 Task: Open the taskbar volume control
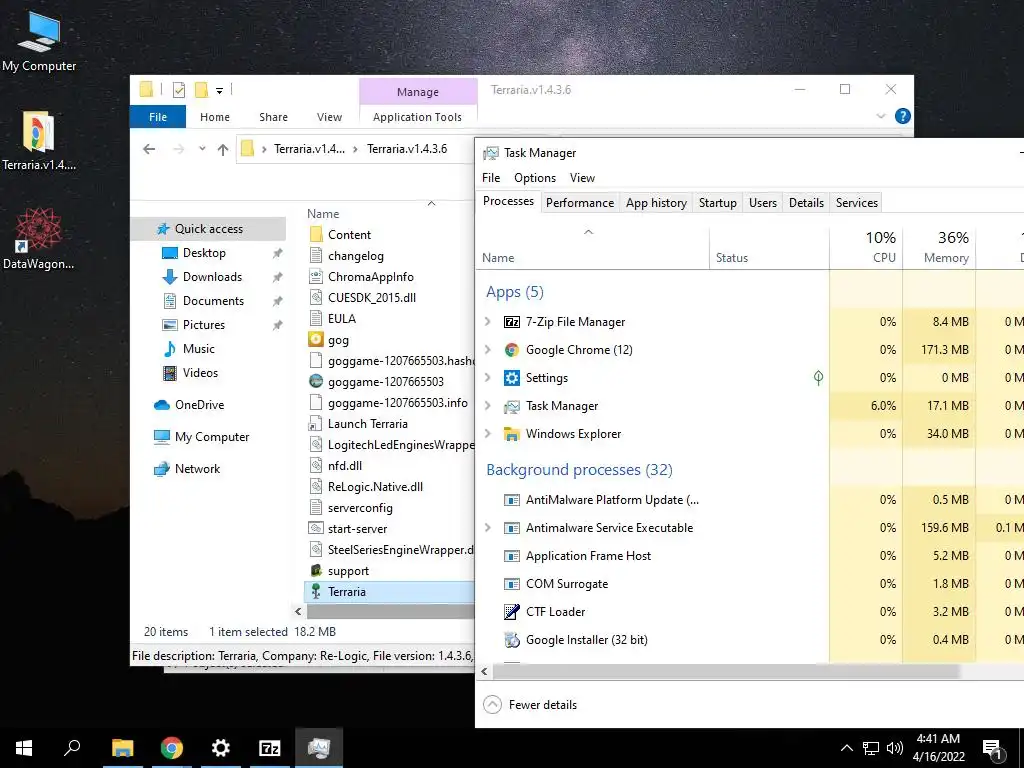[x=894, y=748]
